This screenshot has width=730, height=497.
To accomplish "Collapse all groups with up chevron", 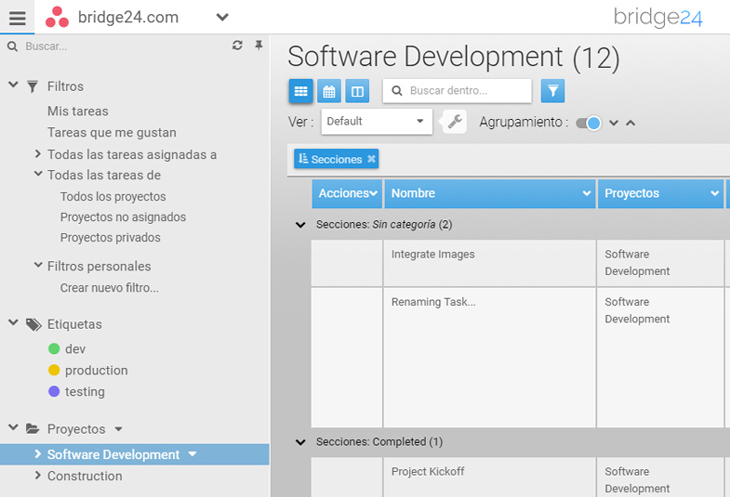I will click(630, 123).
